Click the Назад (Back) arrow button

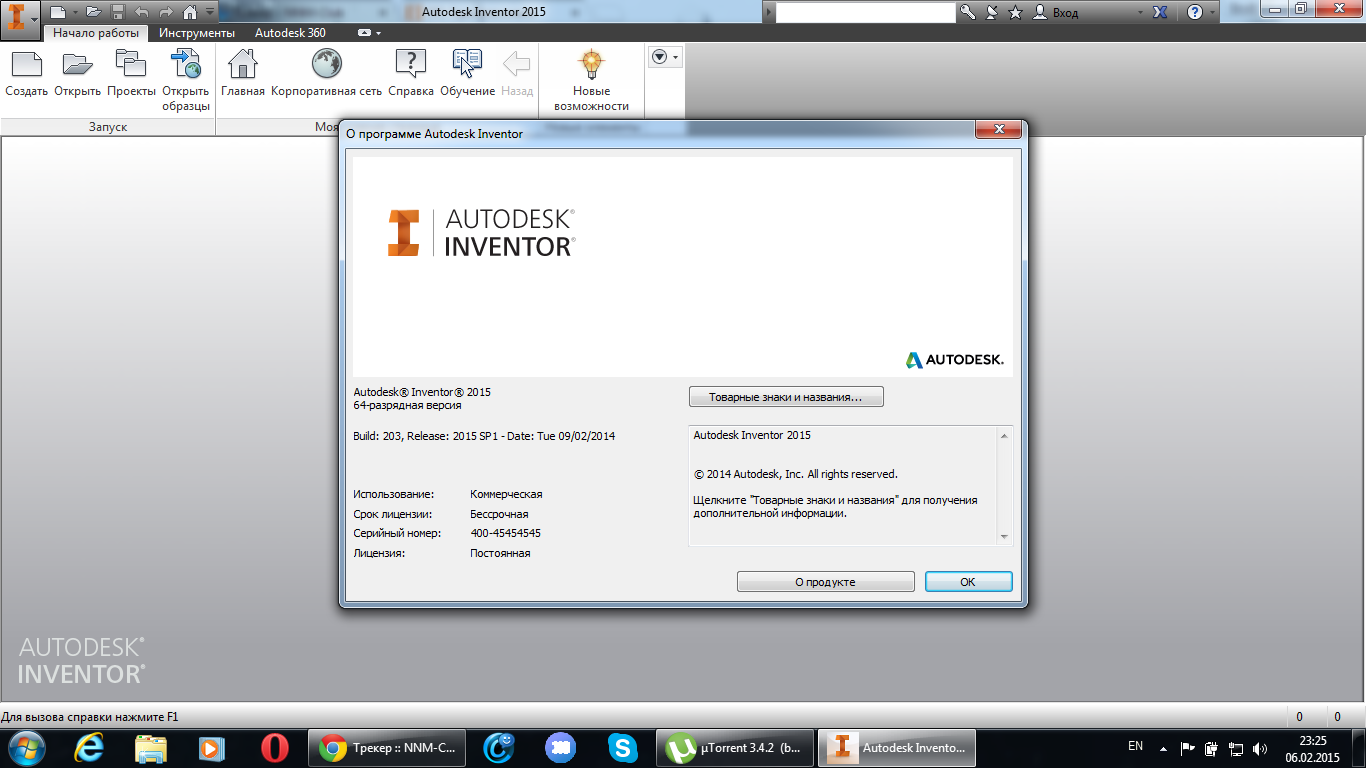click(x=517, y=73)
